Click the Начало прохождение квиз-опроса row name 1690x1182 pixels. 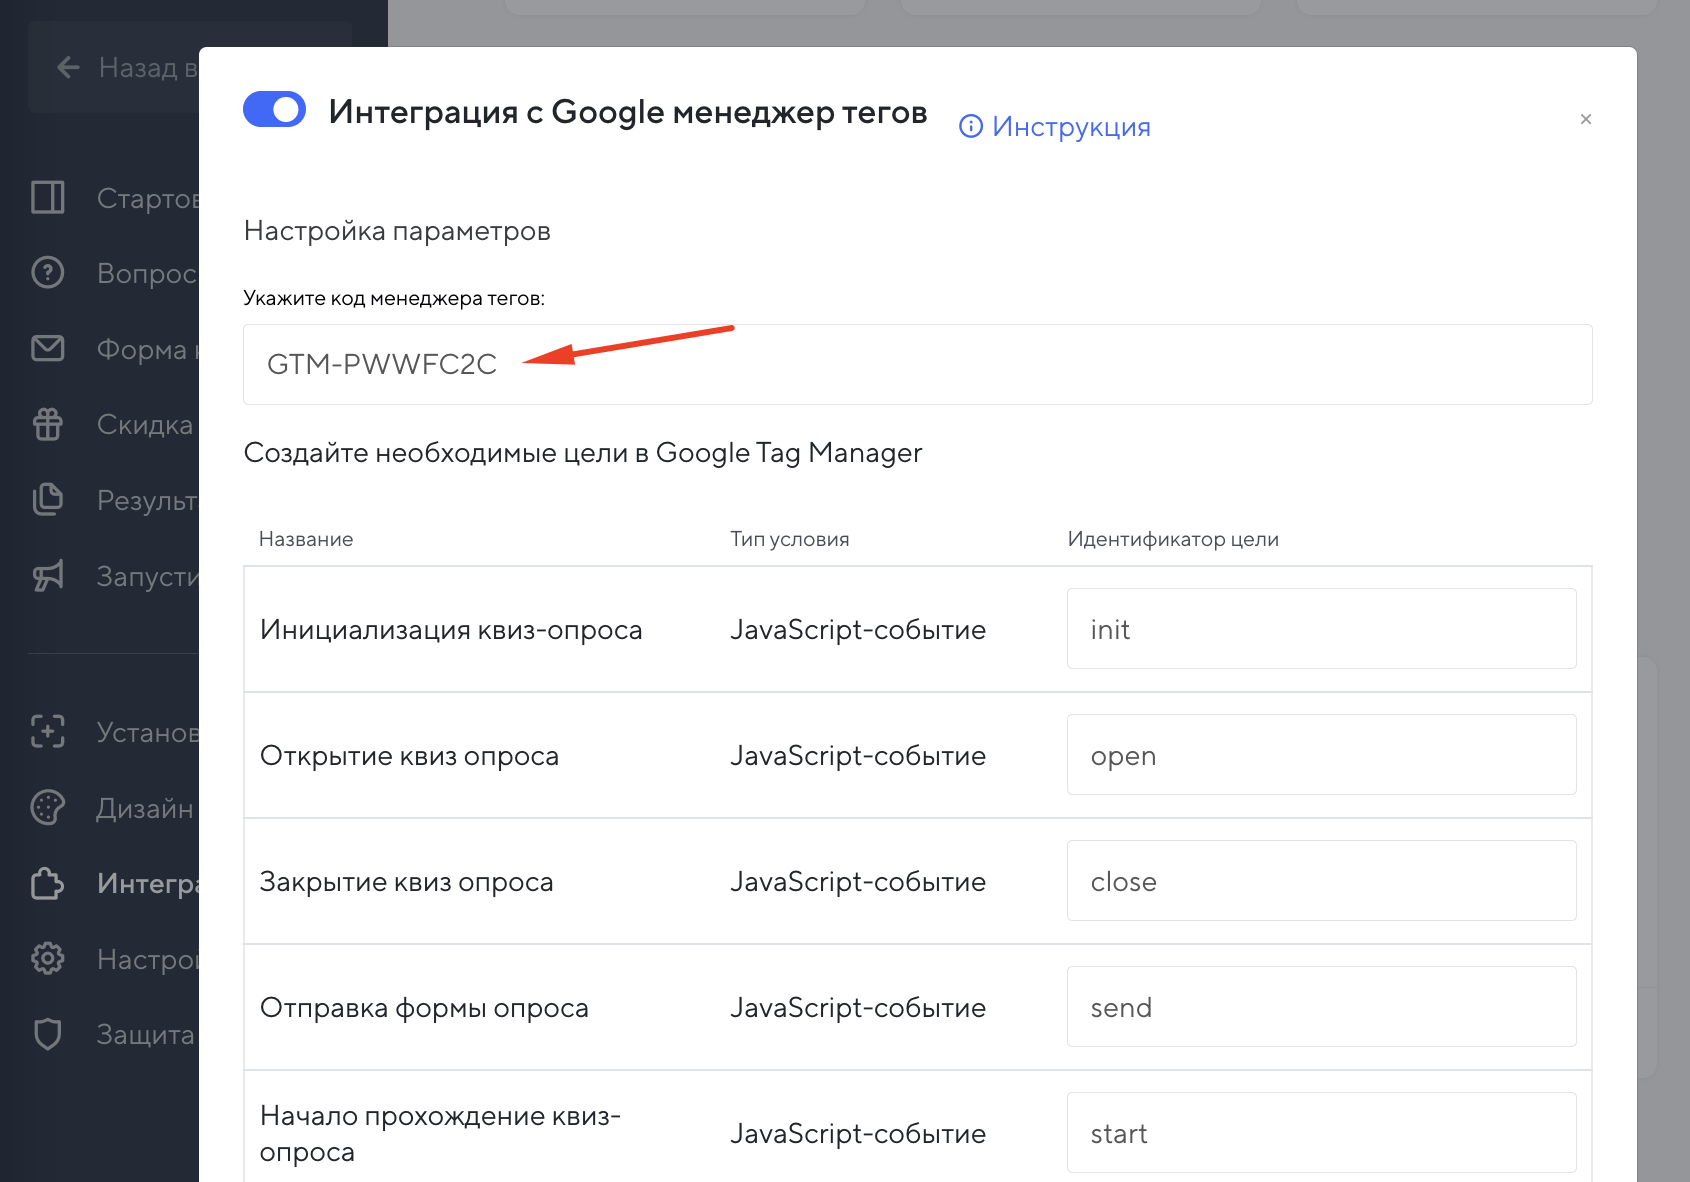click(x=440, y=1133)
